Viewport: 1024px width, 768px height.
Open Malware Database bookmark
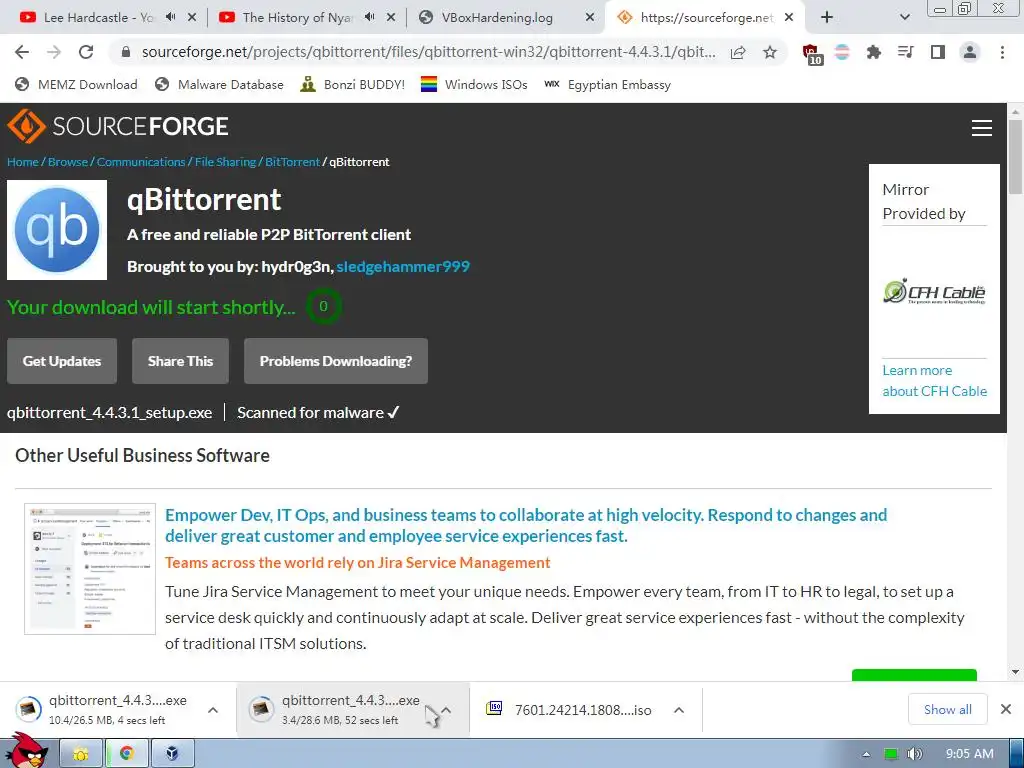219,84
